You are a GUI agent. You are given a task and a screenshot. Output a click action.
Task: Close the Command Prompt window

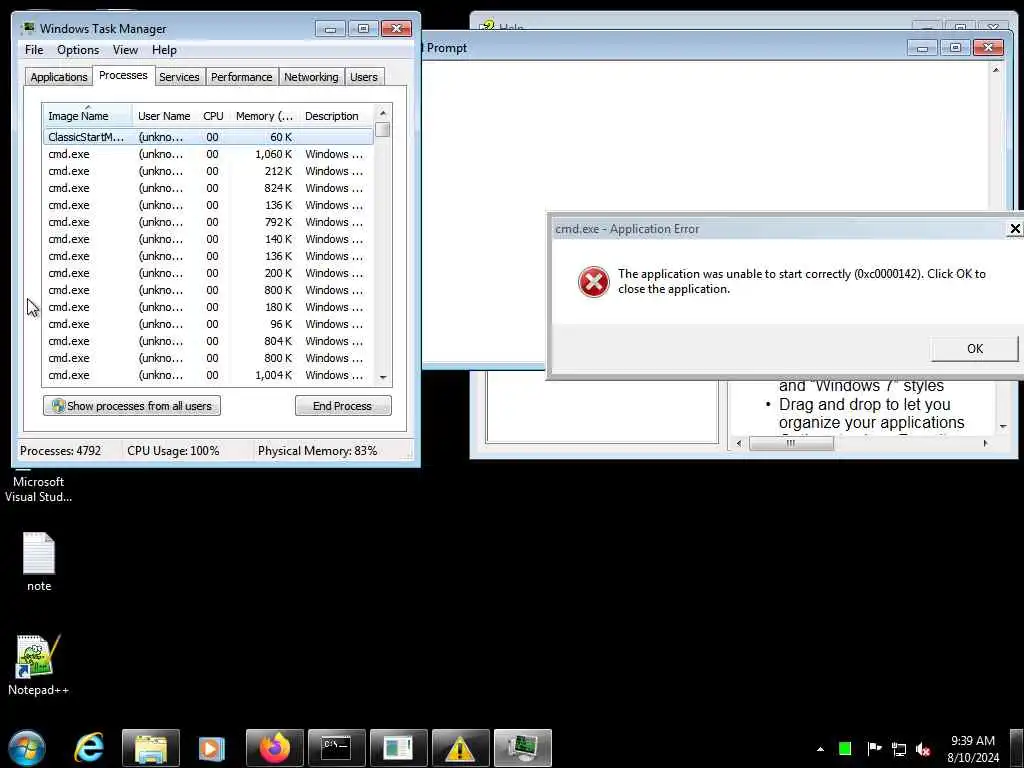(988, 48)
